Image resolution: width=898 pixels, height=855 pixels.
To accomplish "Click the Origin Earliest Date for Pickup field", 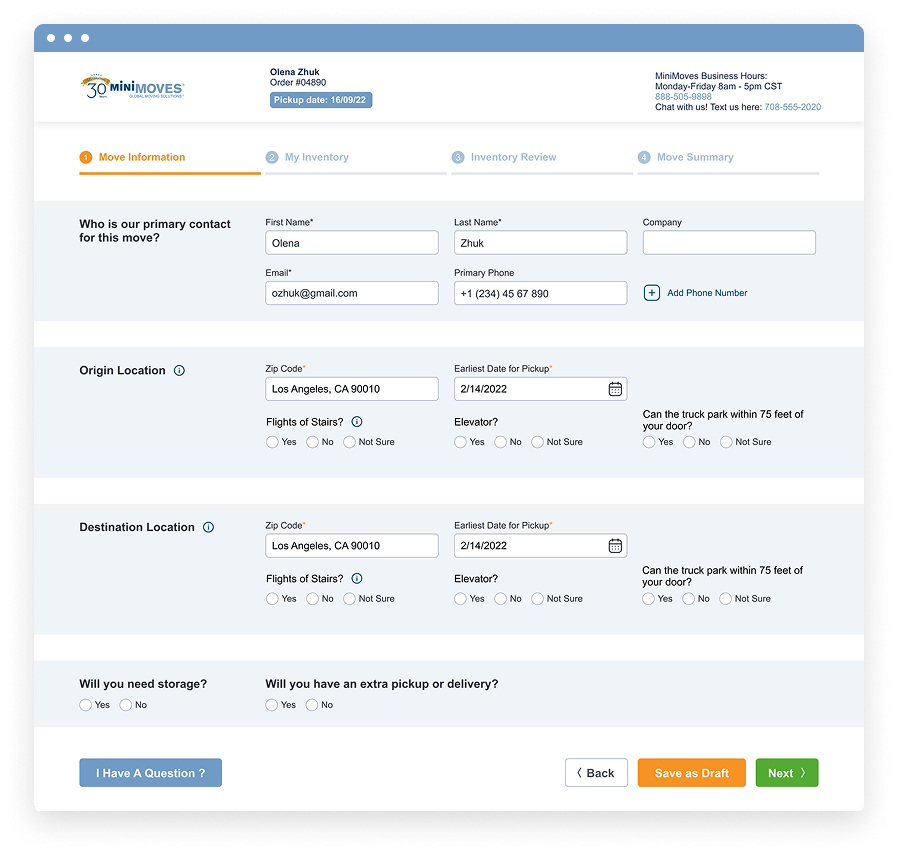I will pos(541,389).
